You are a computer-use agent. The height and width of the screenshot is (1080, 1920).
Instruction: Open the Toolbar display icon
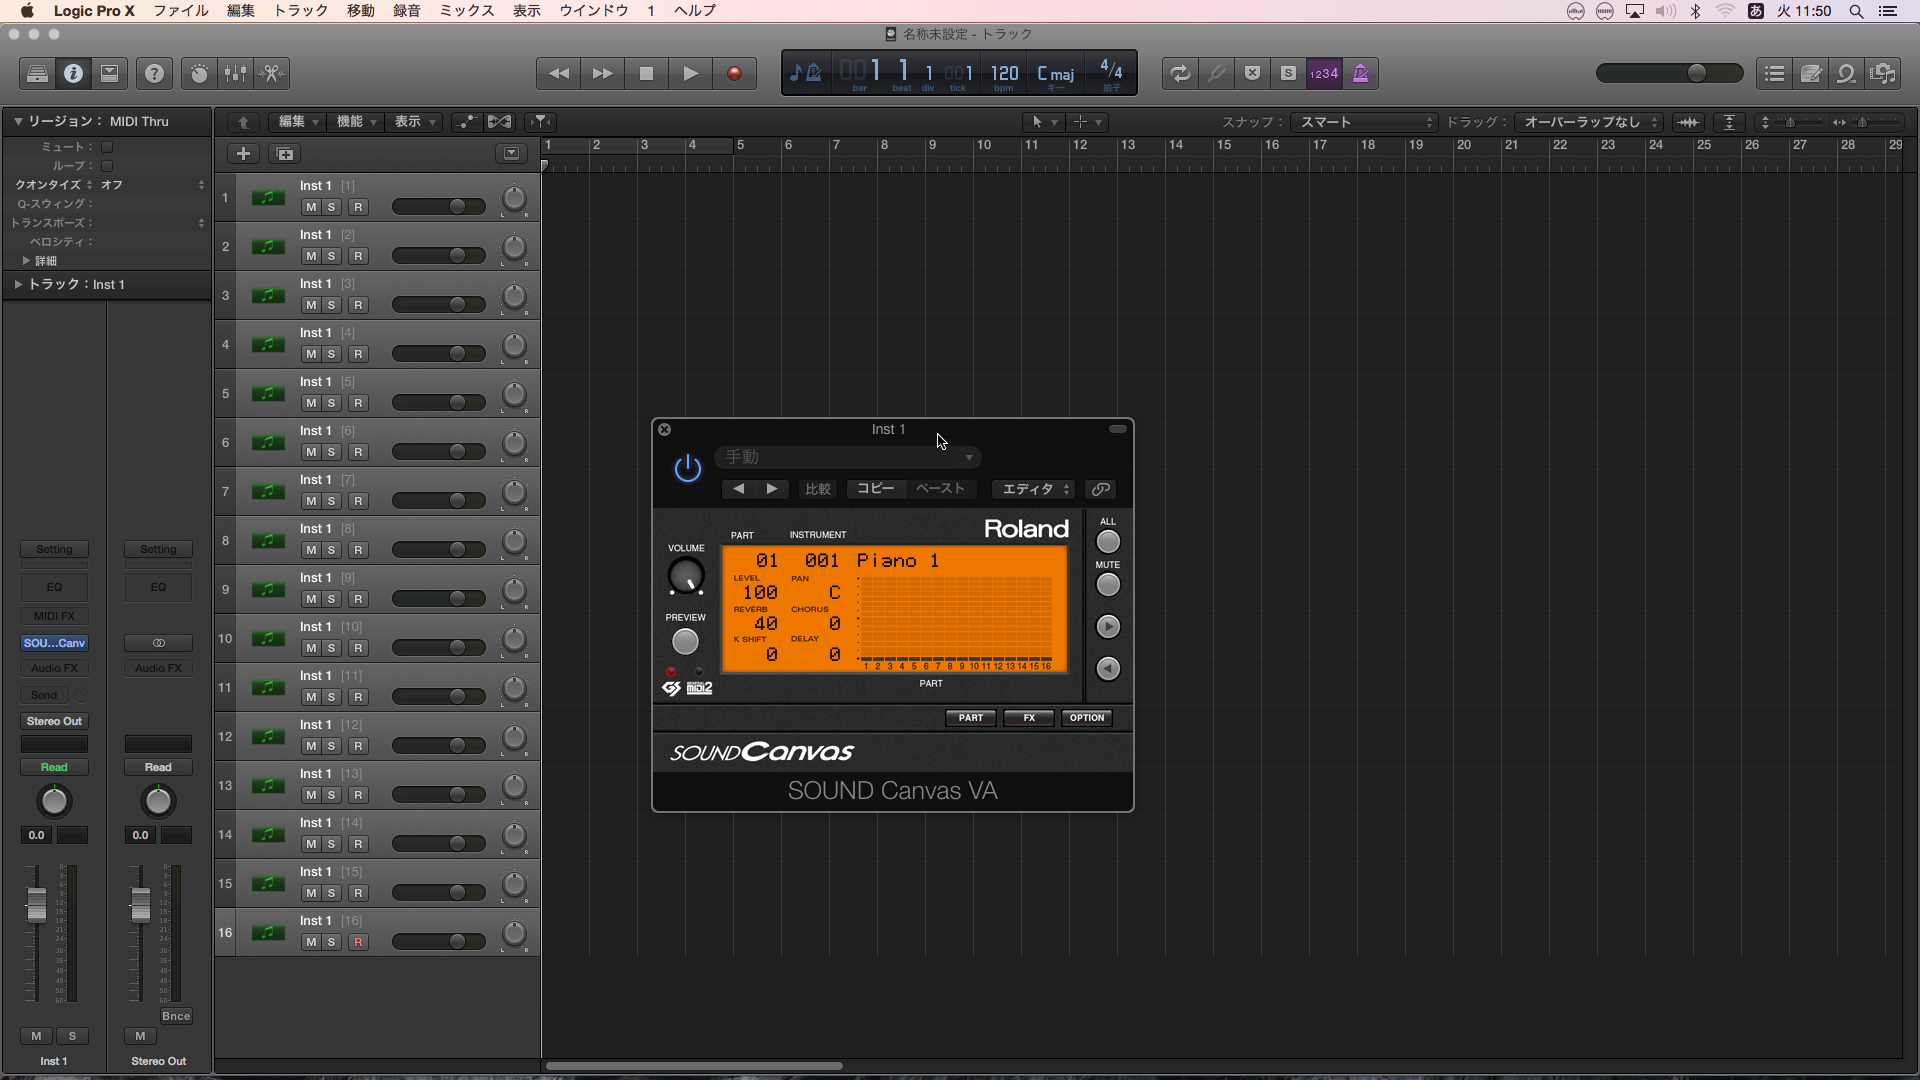click(x=109, y=73)
